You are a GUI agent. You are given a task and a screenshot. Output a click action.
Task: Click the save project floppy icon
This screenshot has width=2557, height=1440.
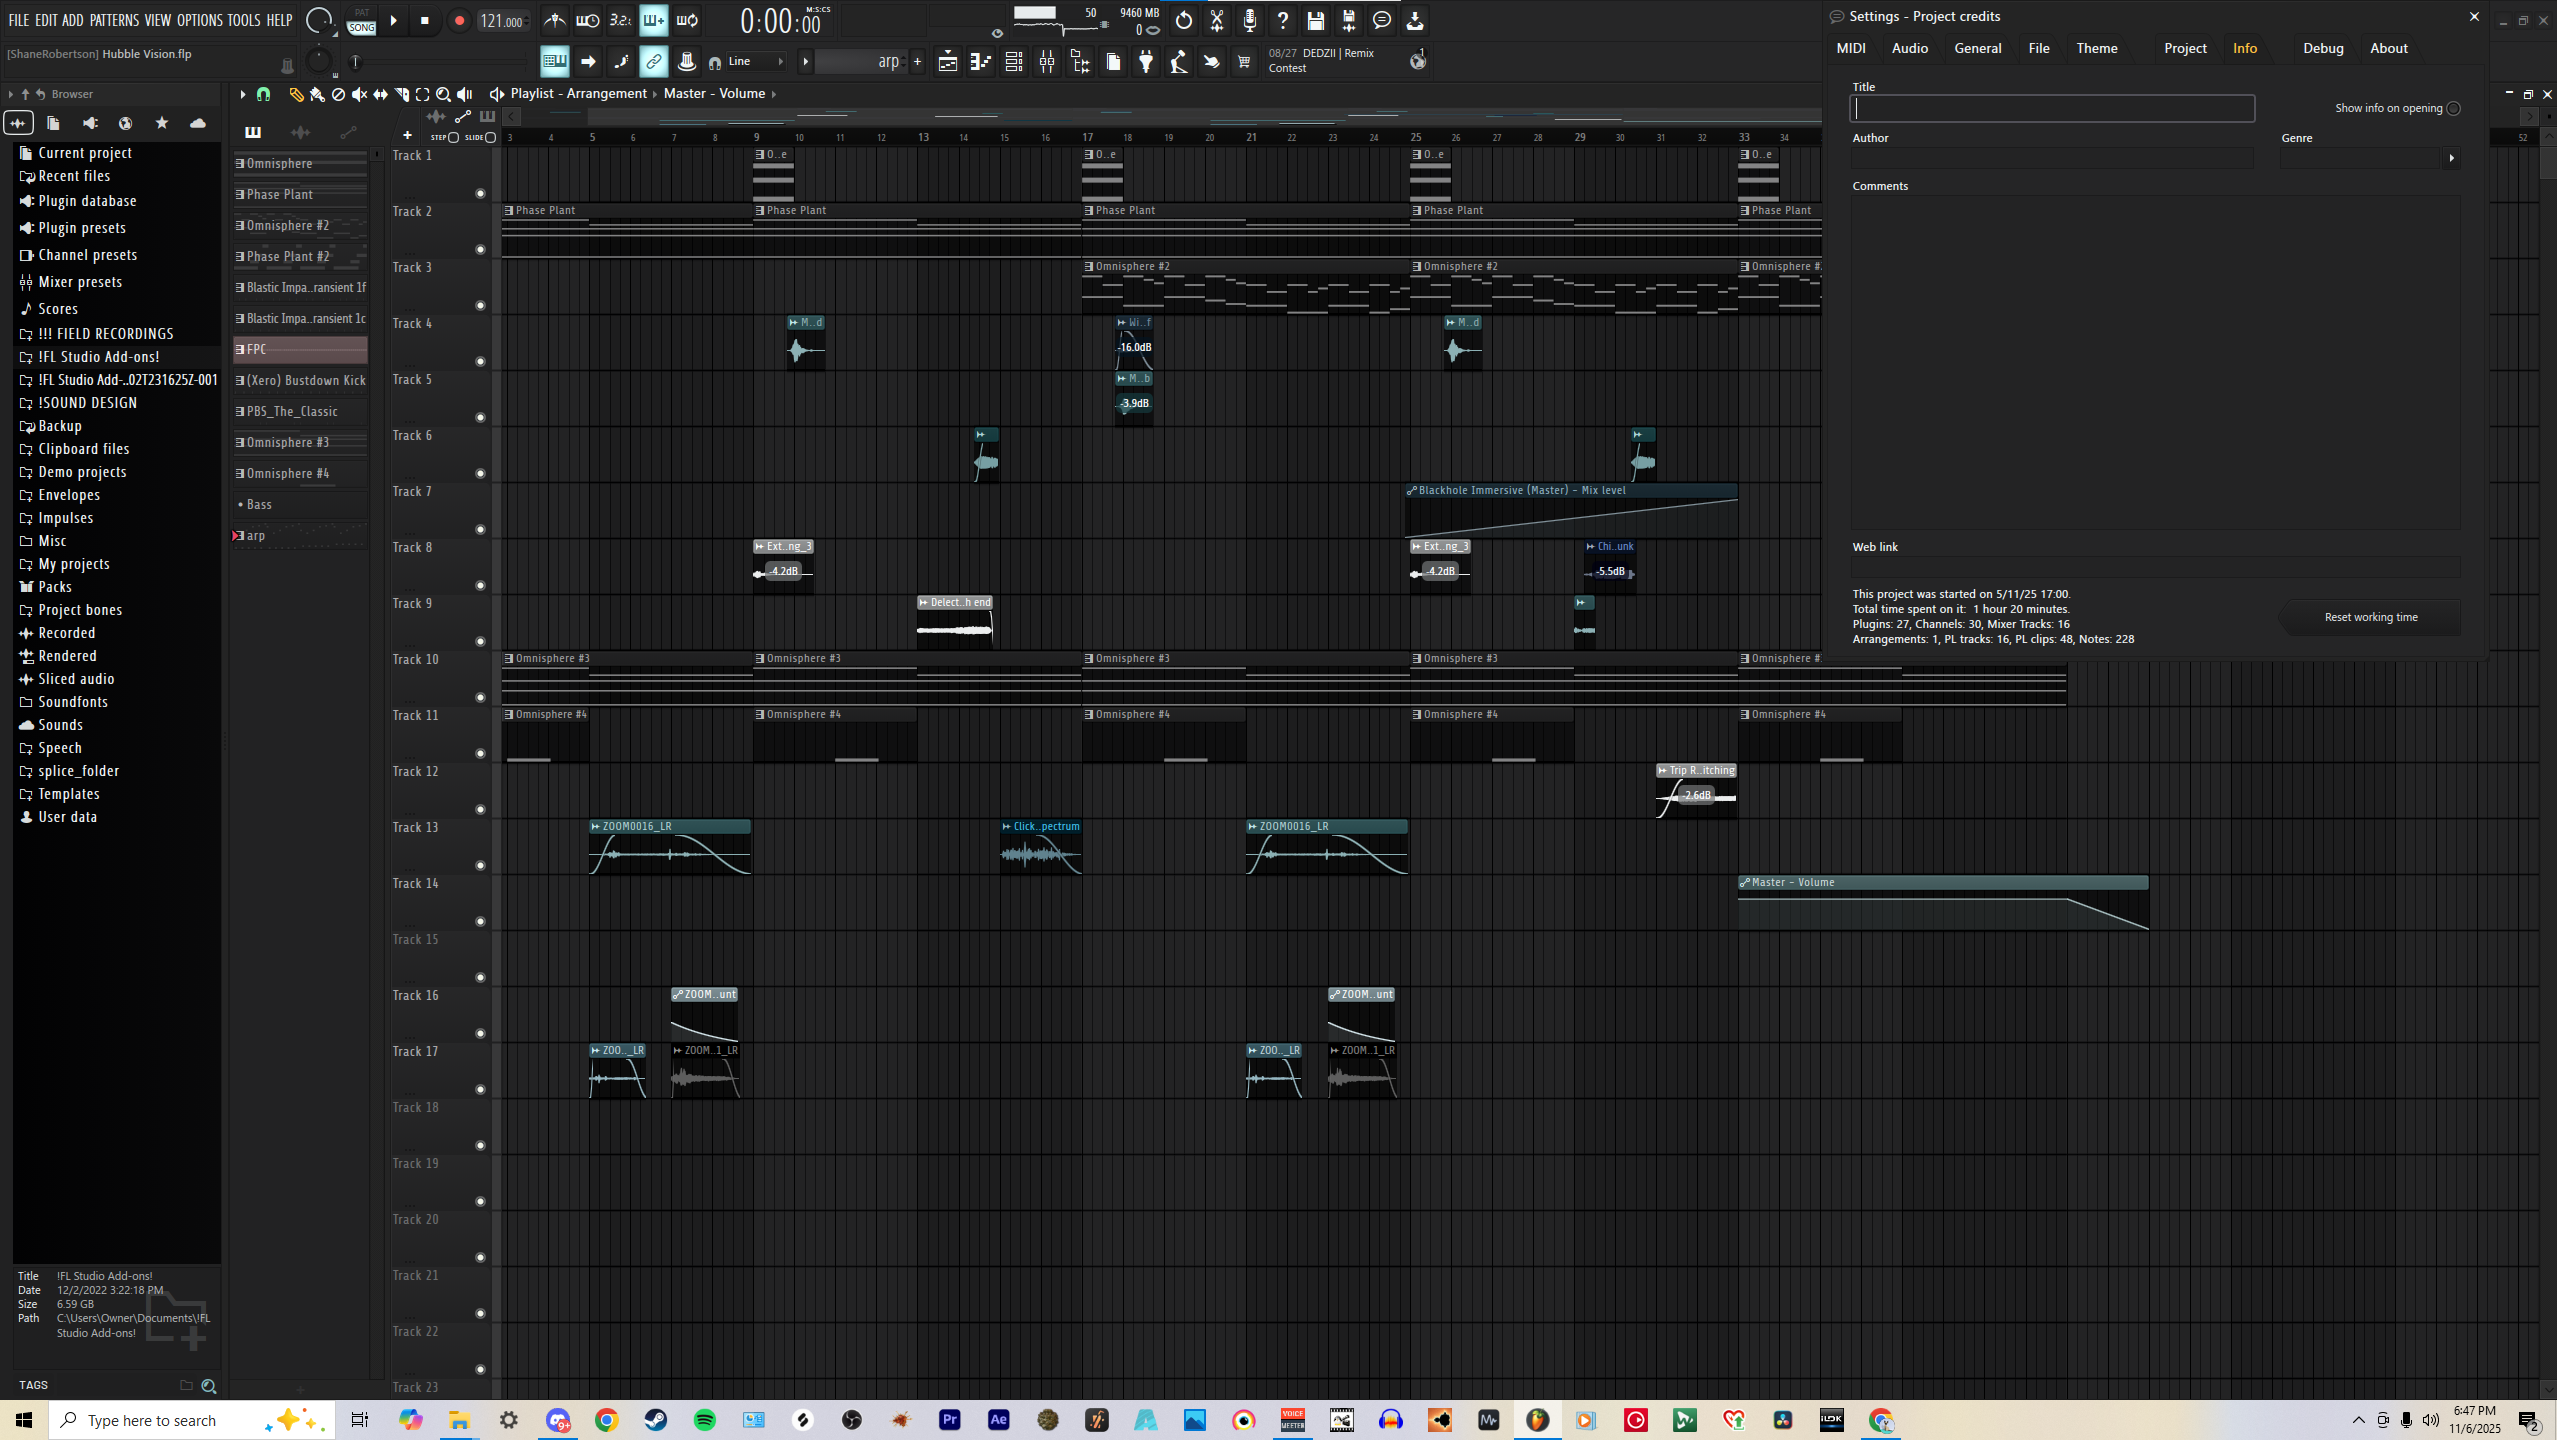[1315, 20]
